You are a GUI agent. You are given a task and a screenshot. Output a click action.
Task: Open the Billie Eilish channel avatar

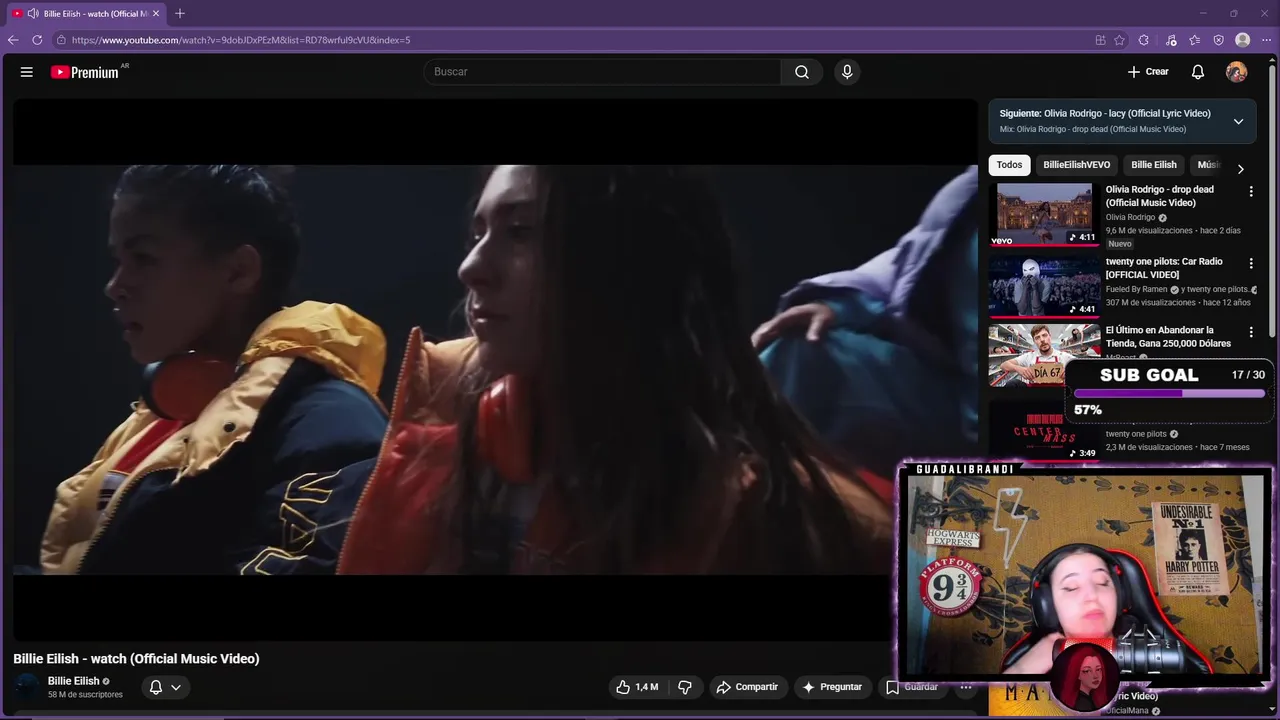coord(28,687)
